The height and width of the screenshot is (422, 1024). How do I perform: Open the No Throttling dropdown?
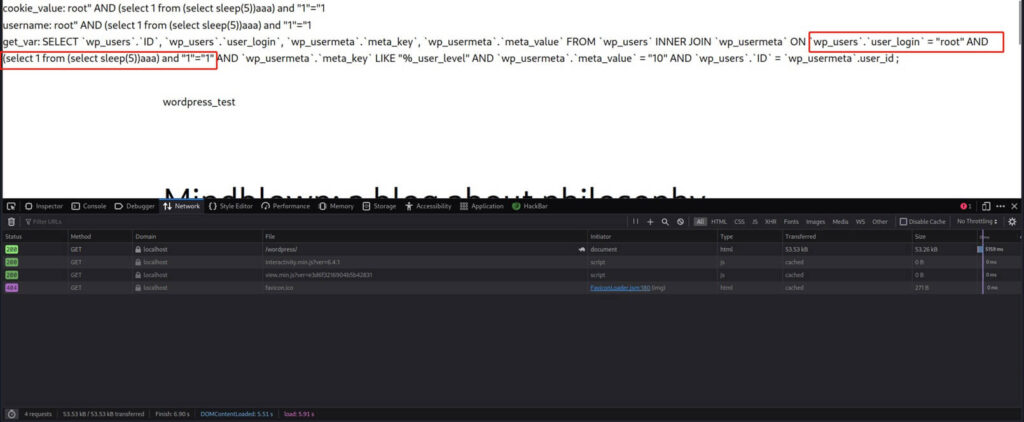[x=978, y=222]
